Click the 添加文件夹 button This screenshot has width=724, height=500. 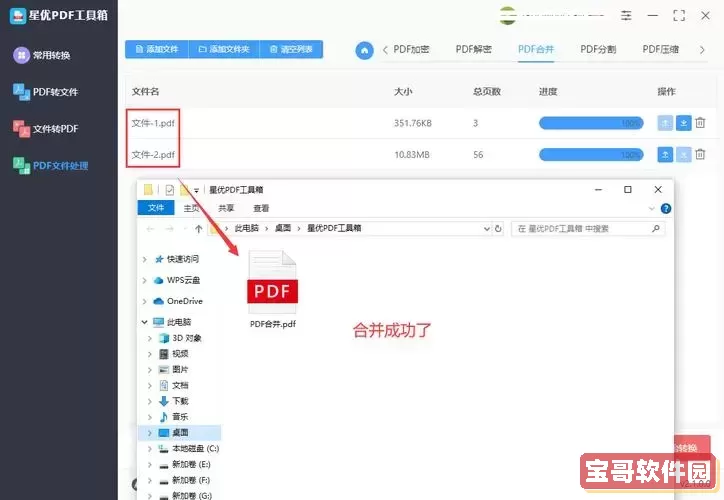[x=224, y=49]
